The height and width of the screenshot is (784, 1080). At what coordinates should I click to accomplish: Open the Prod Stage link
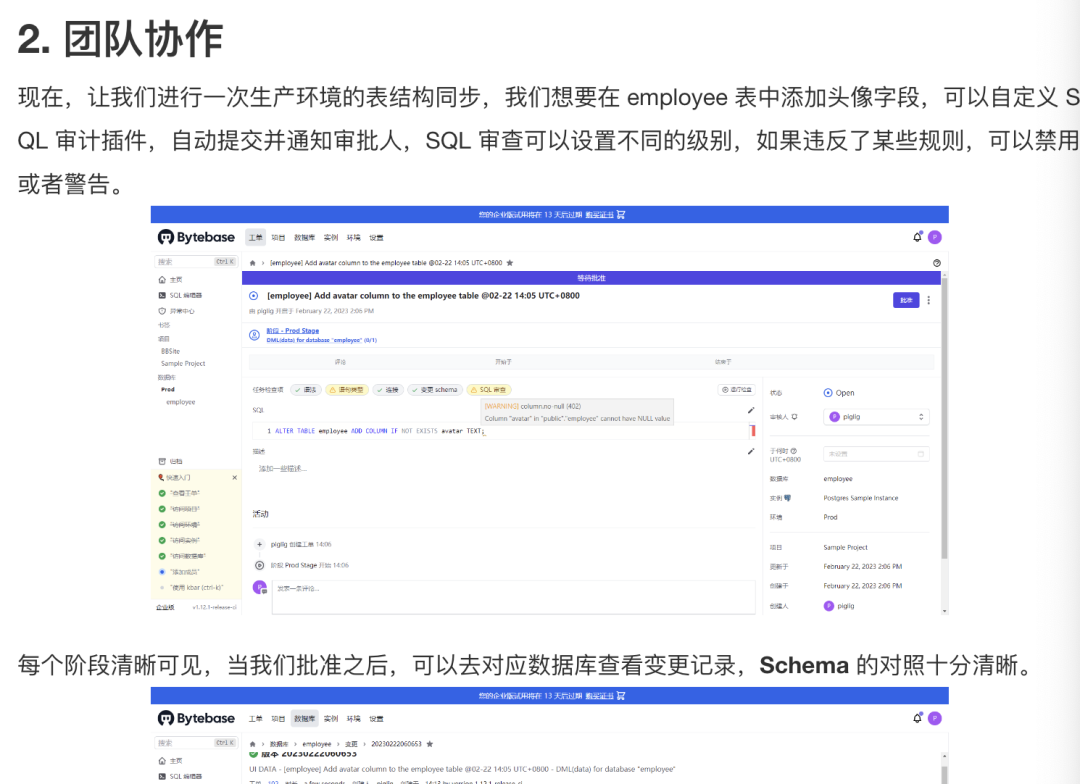coord(293,331)
